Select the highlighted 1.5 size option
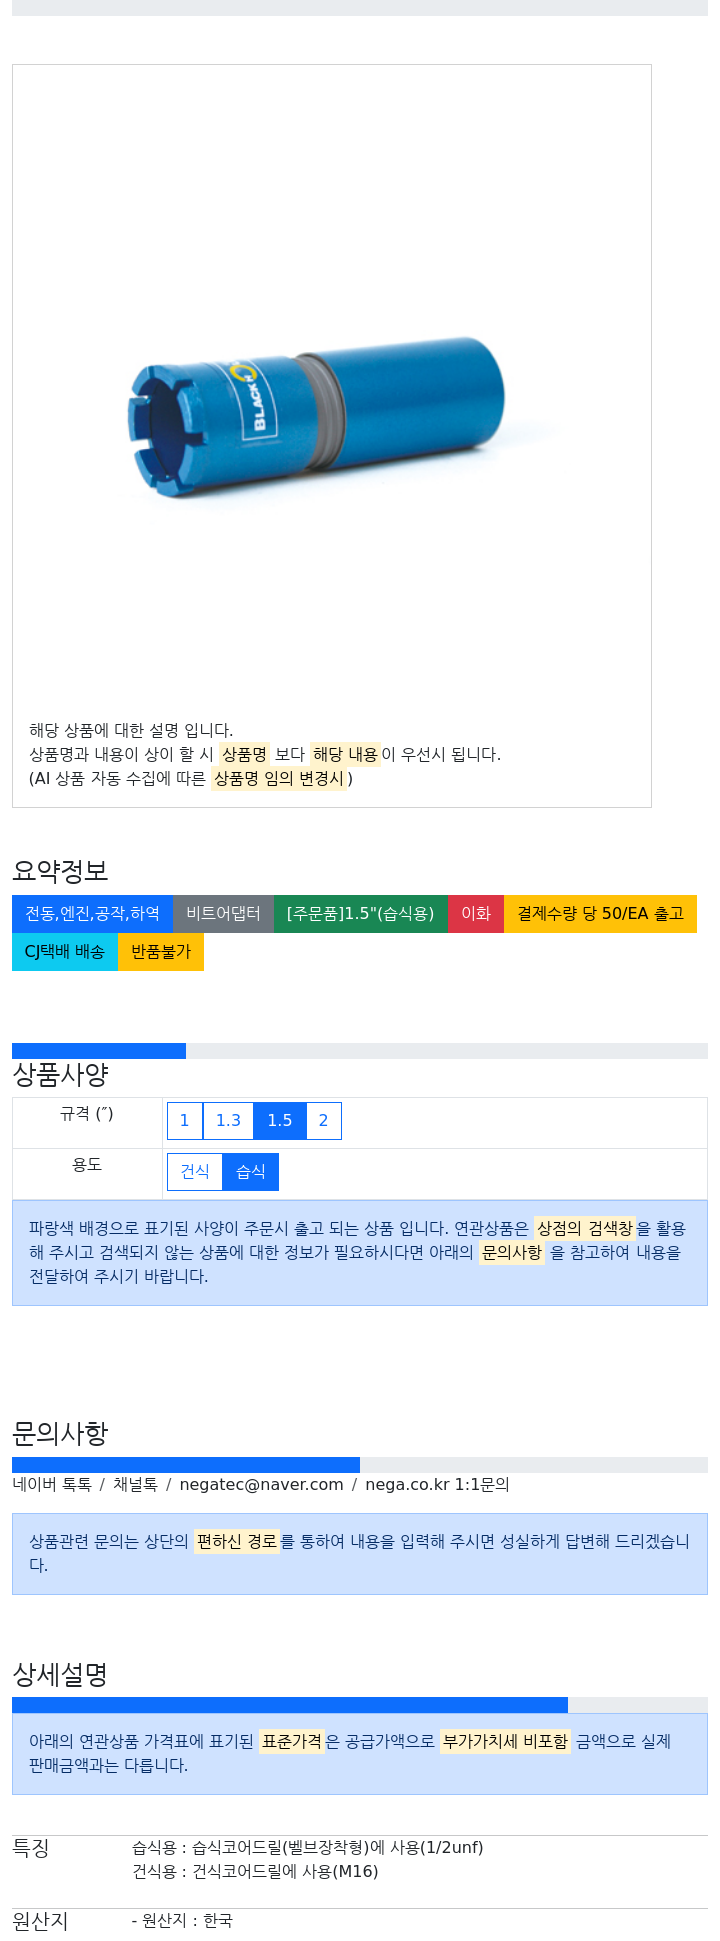 tap(280, 1121)
